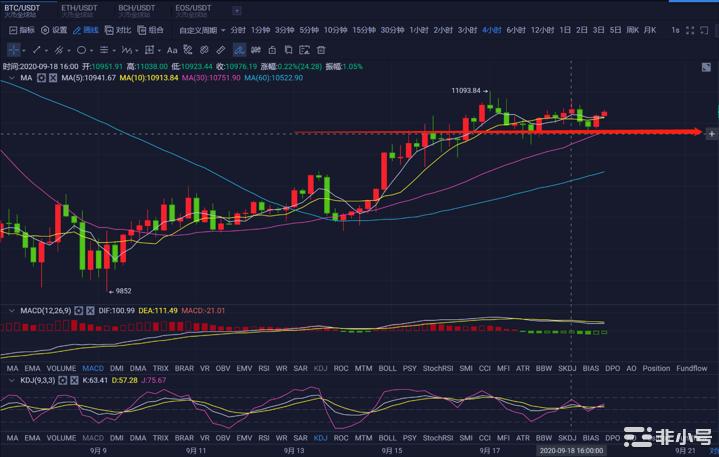Select the 30分钟 timeframe

pyautogui.click(x=392, y=30)
